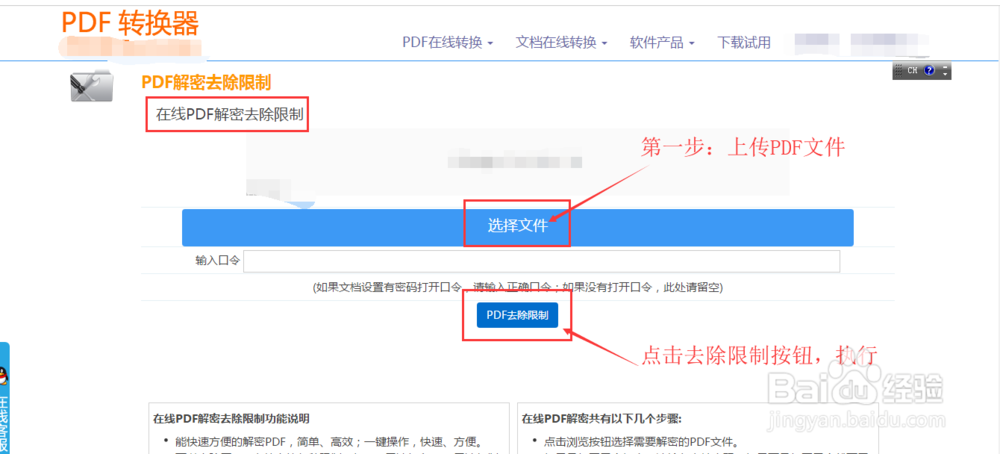This screenshot has width=1000, height=454.
Task: Open the PDF在线转换 dropdown menu
Action: [x=448, y=43]
